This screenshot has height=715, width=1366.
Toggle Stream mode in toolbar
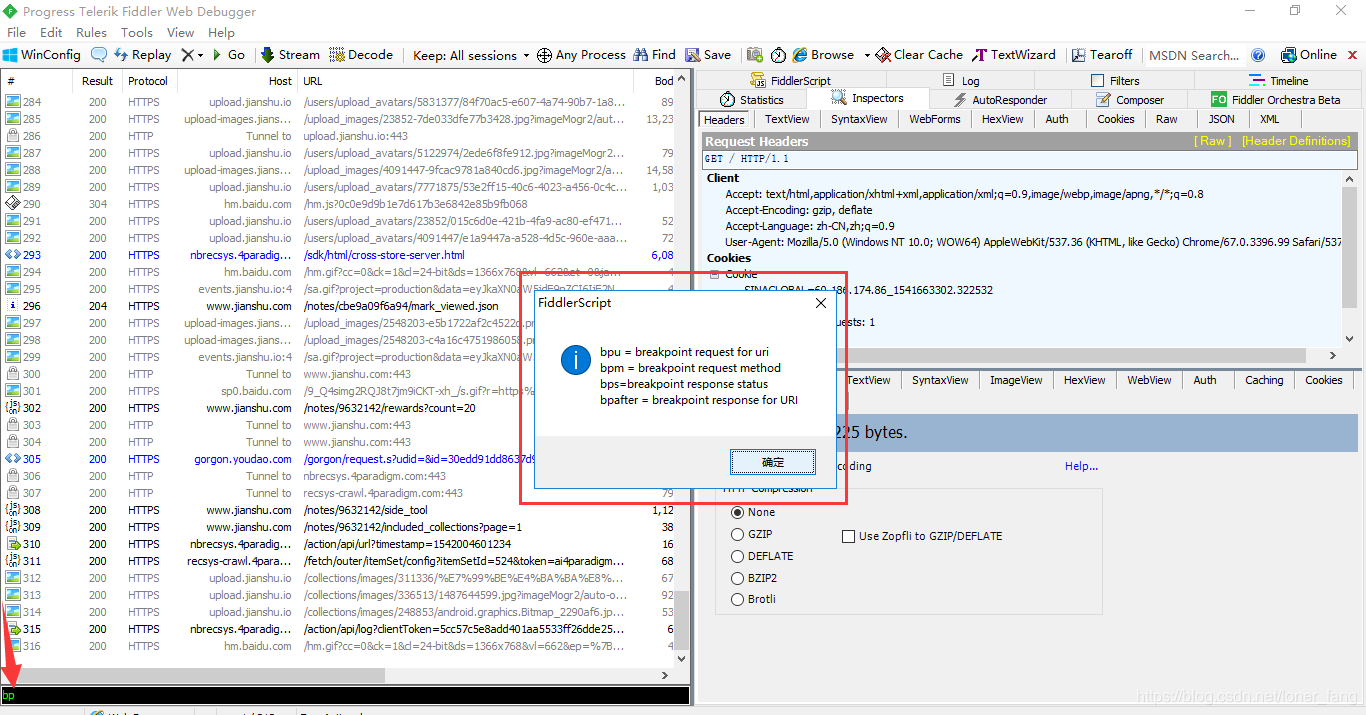pos(290,55)
